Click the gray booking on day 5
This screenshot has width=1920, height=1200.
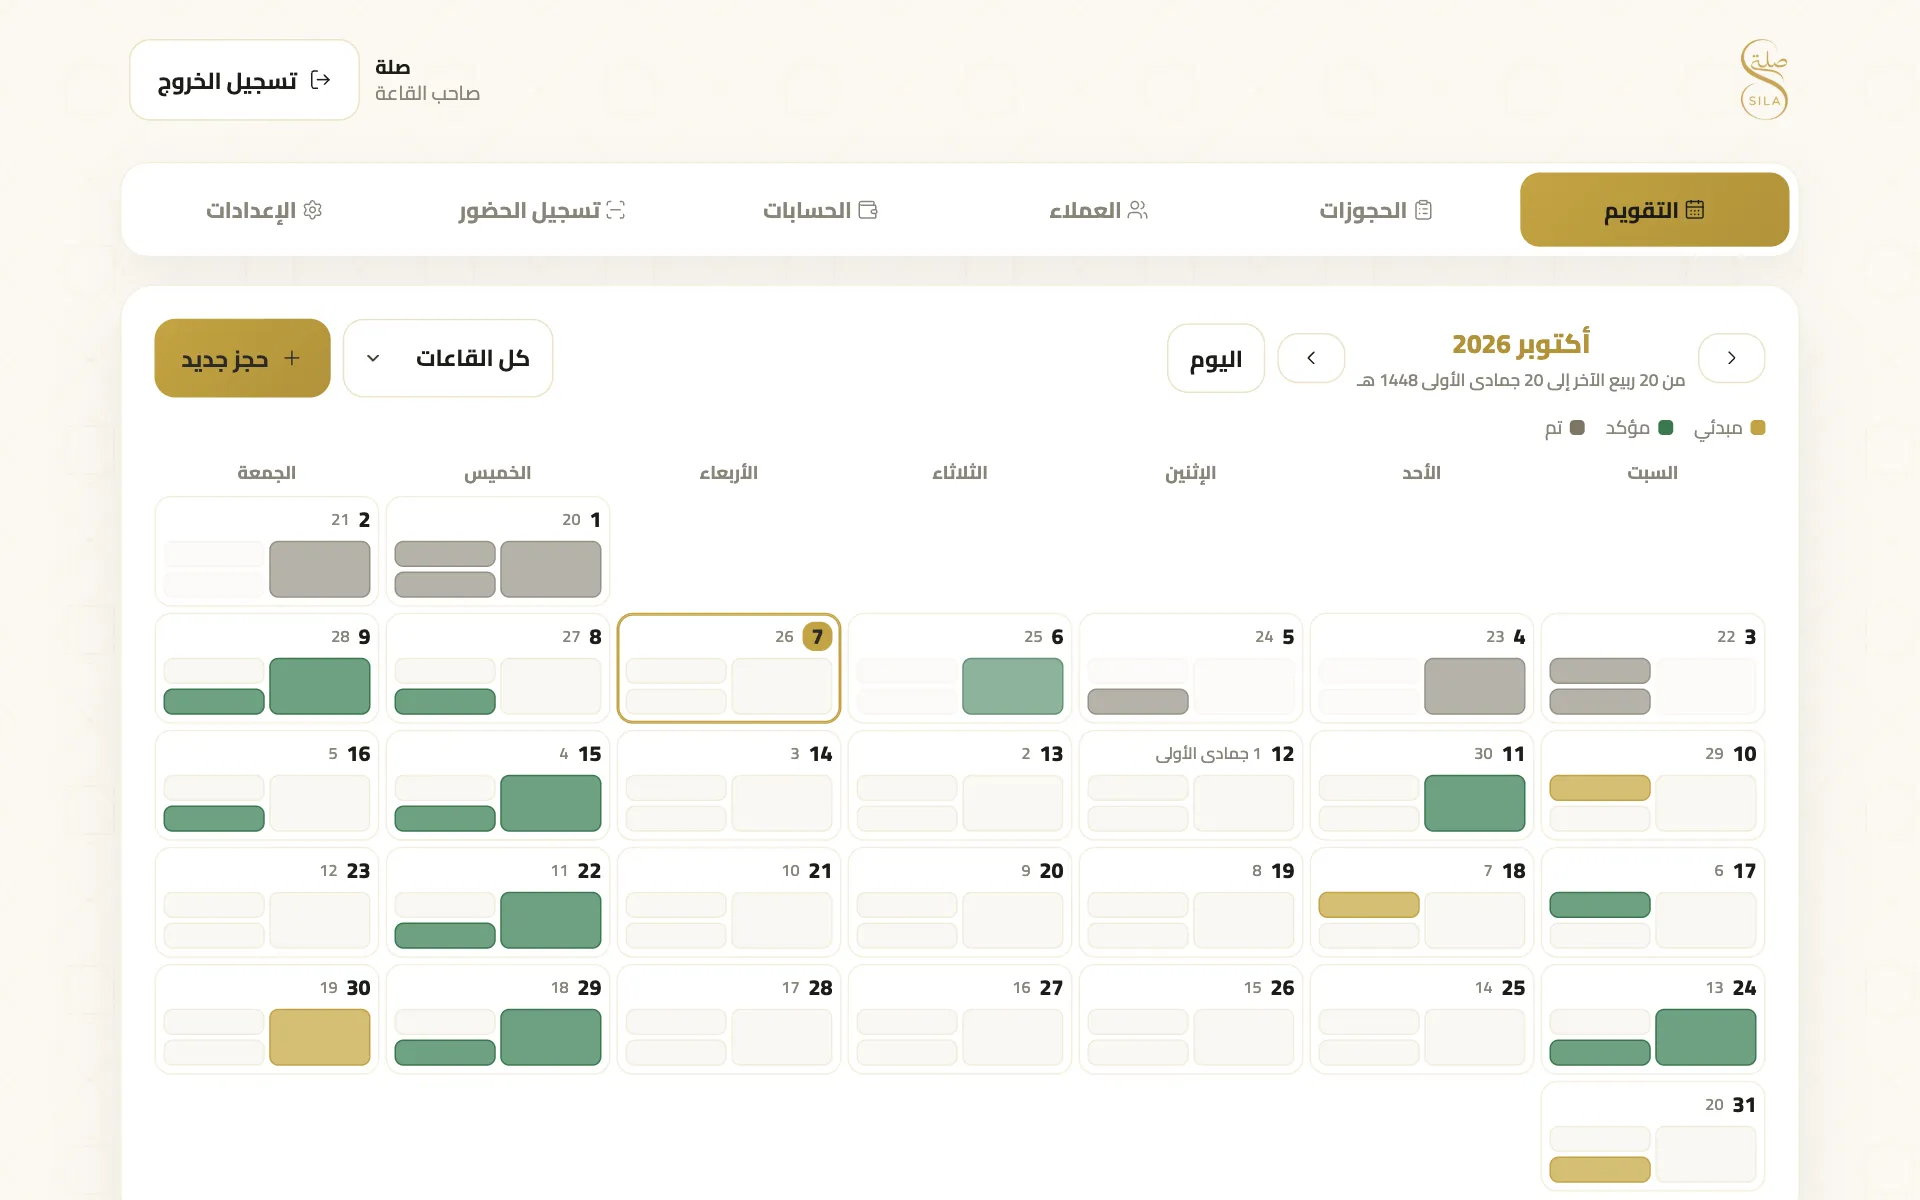(x=1138, y=701)
